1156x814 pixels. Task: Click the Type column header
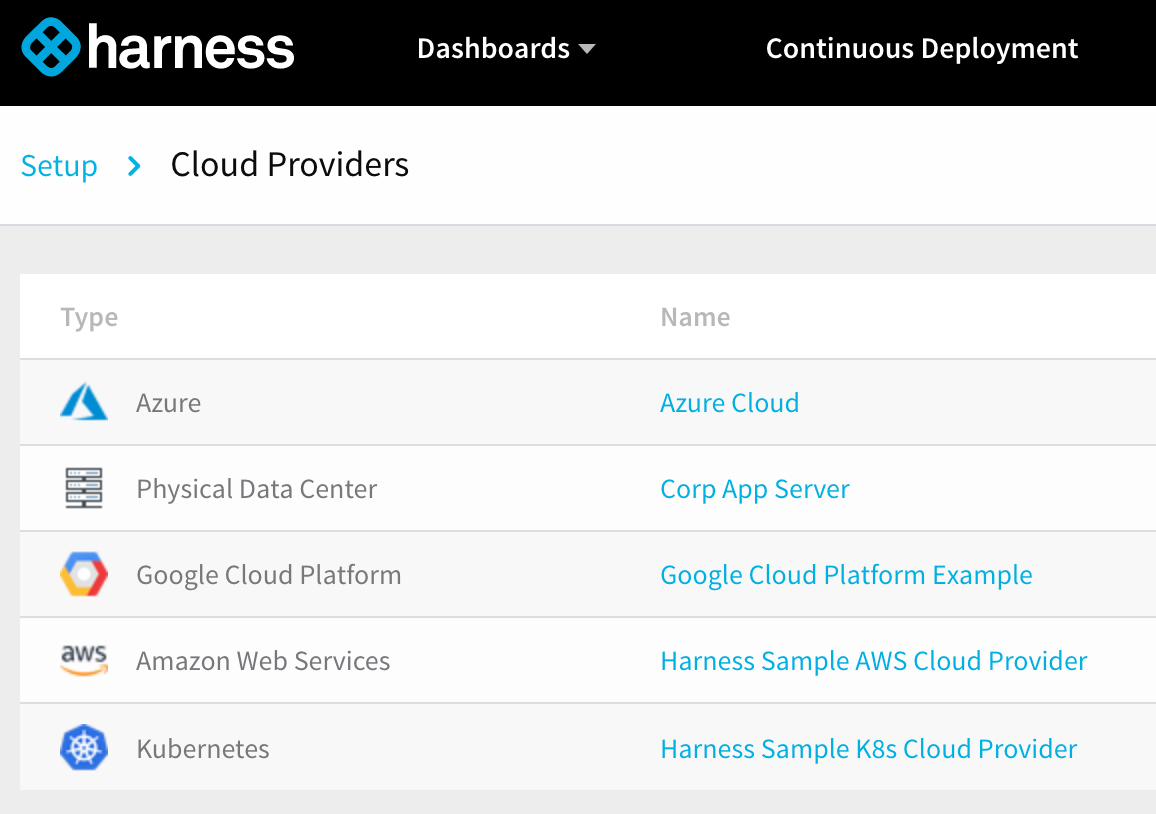click(89, 317)
